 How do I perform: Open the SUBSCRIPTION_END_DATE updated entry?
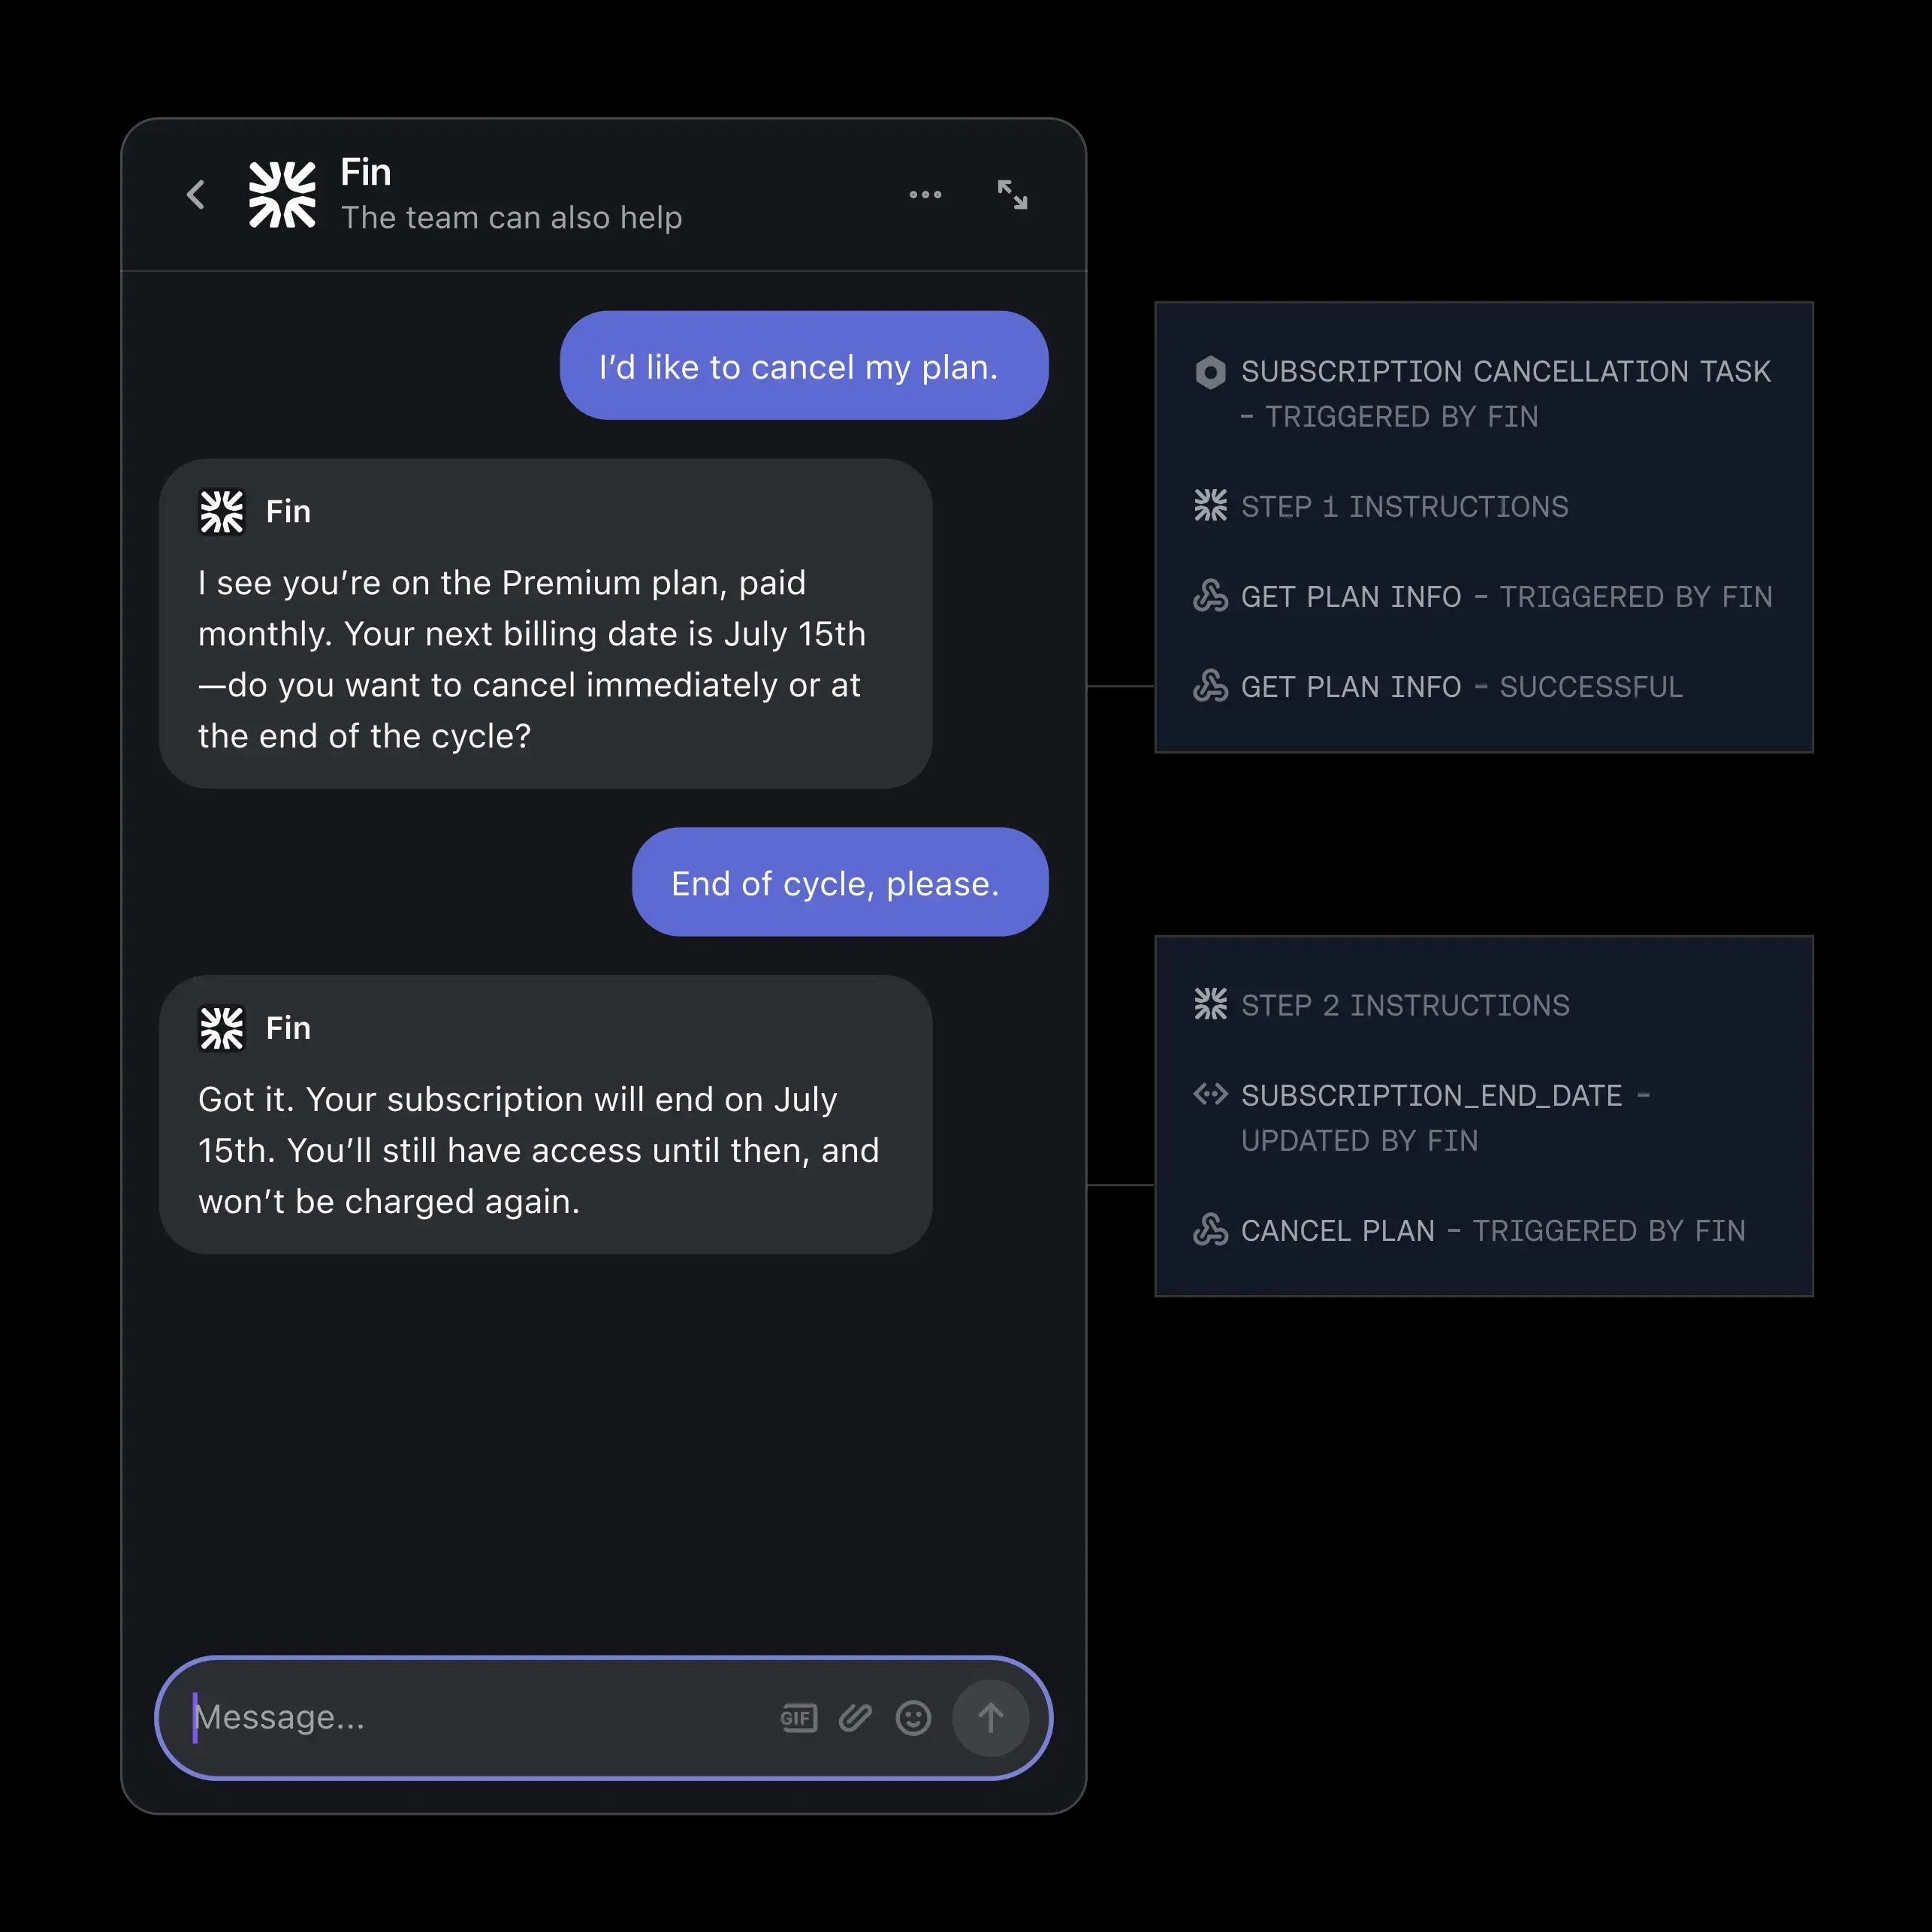[x=1422, y=1117]
